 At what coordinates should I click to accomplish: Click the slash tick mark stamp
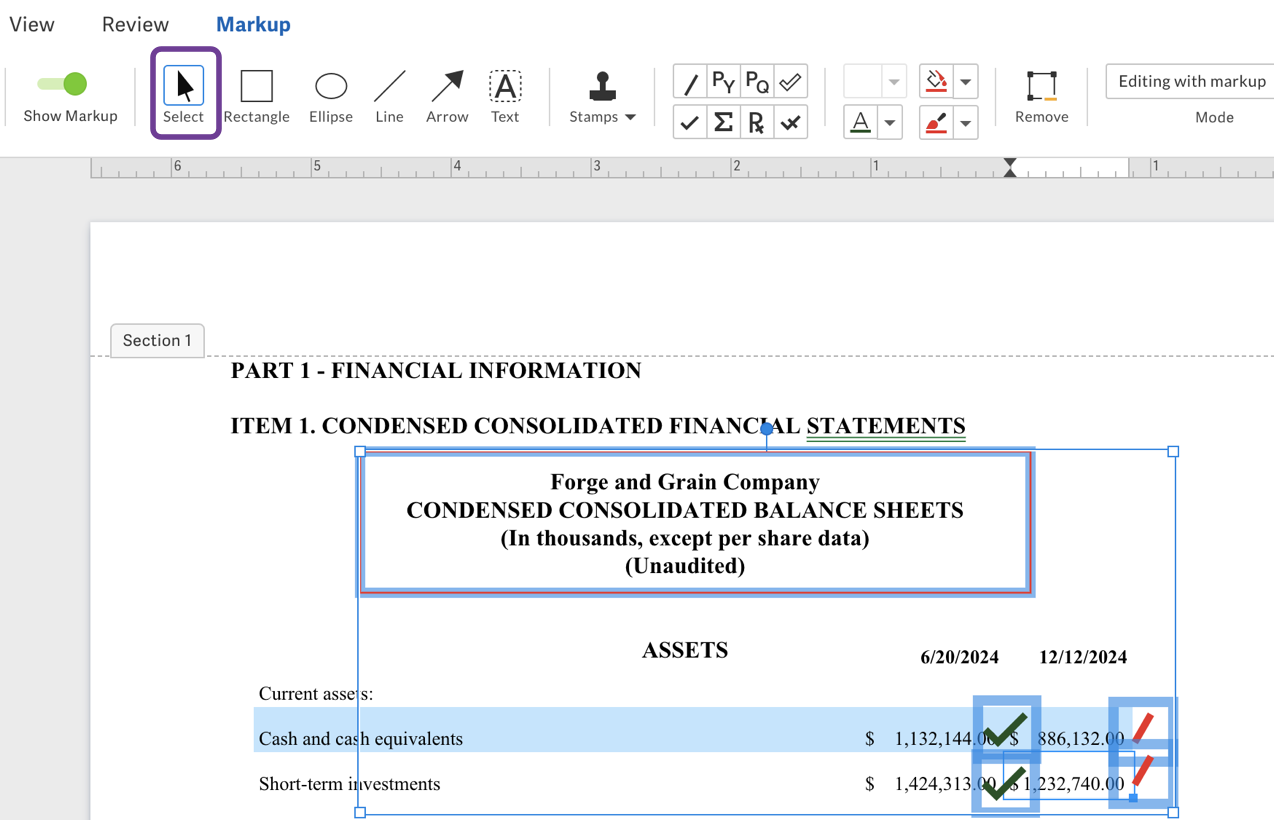[x=690, y=82]
